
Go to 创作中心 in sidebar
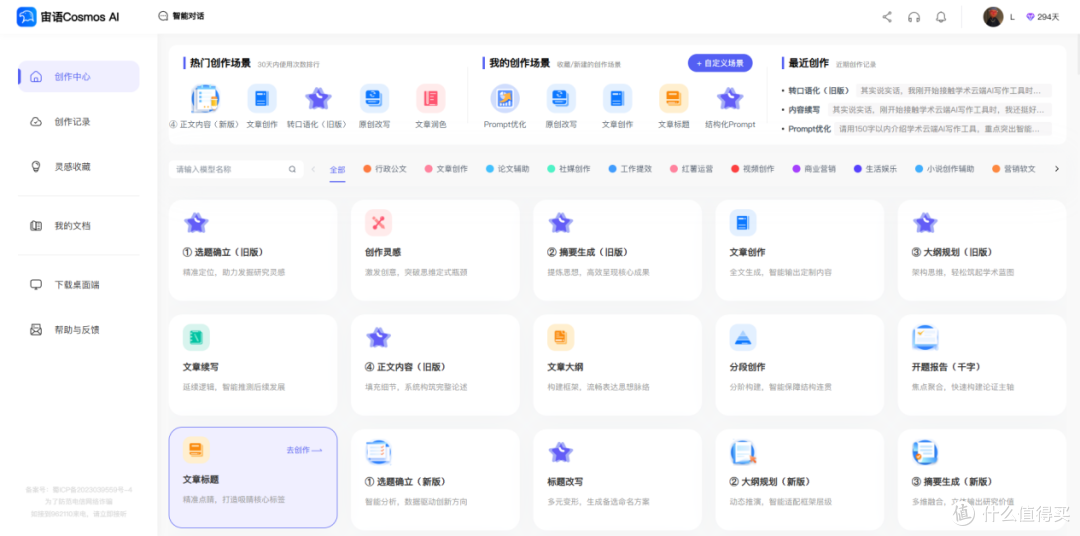[x=79, y=76]
